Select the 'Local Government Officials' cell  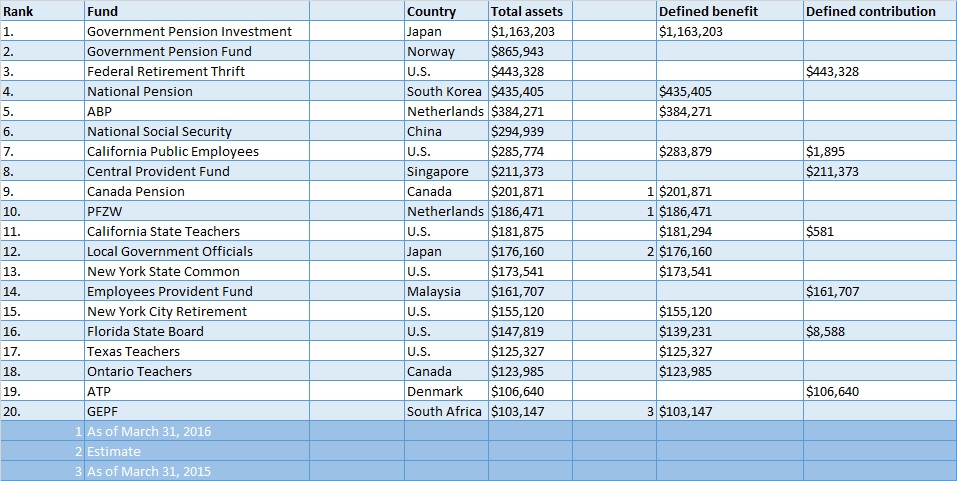pos(197,251)
